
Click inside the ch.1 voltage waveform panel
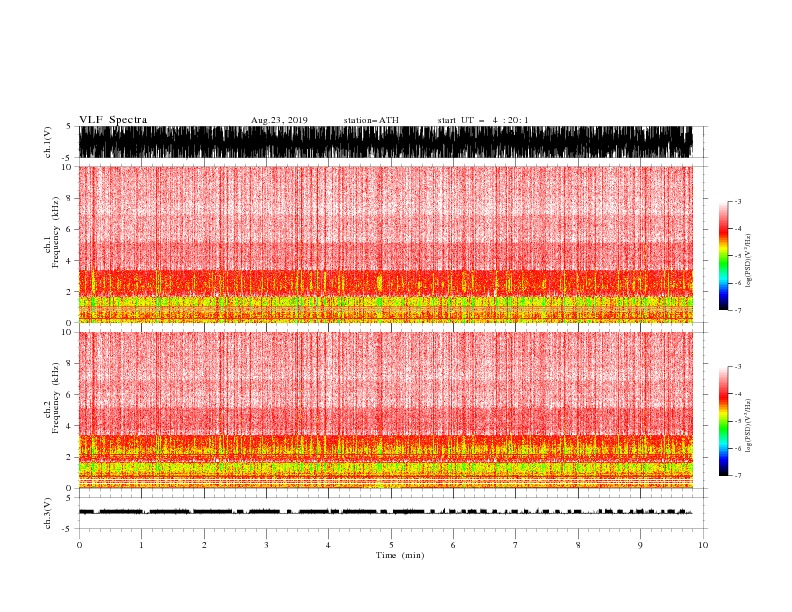(385, 142)
